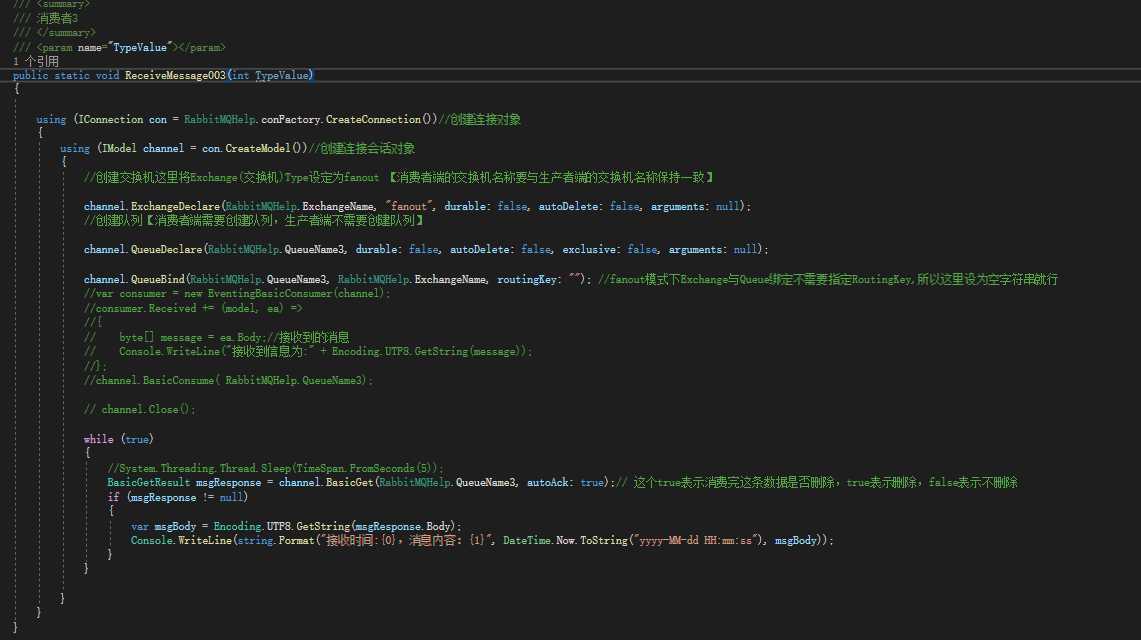Click the "接收时间" format string

(407, 540)
